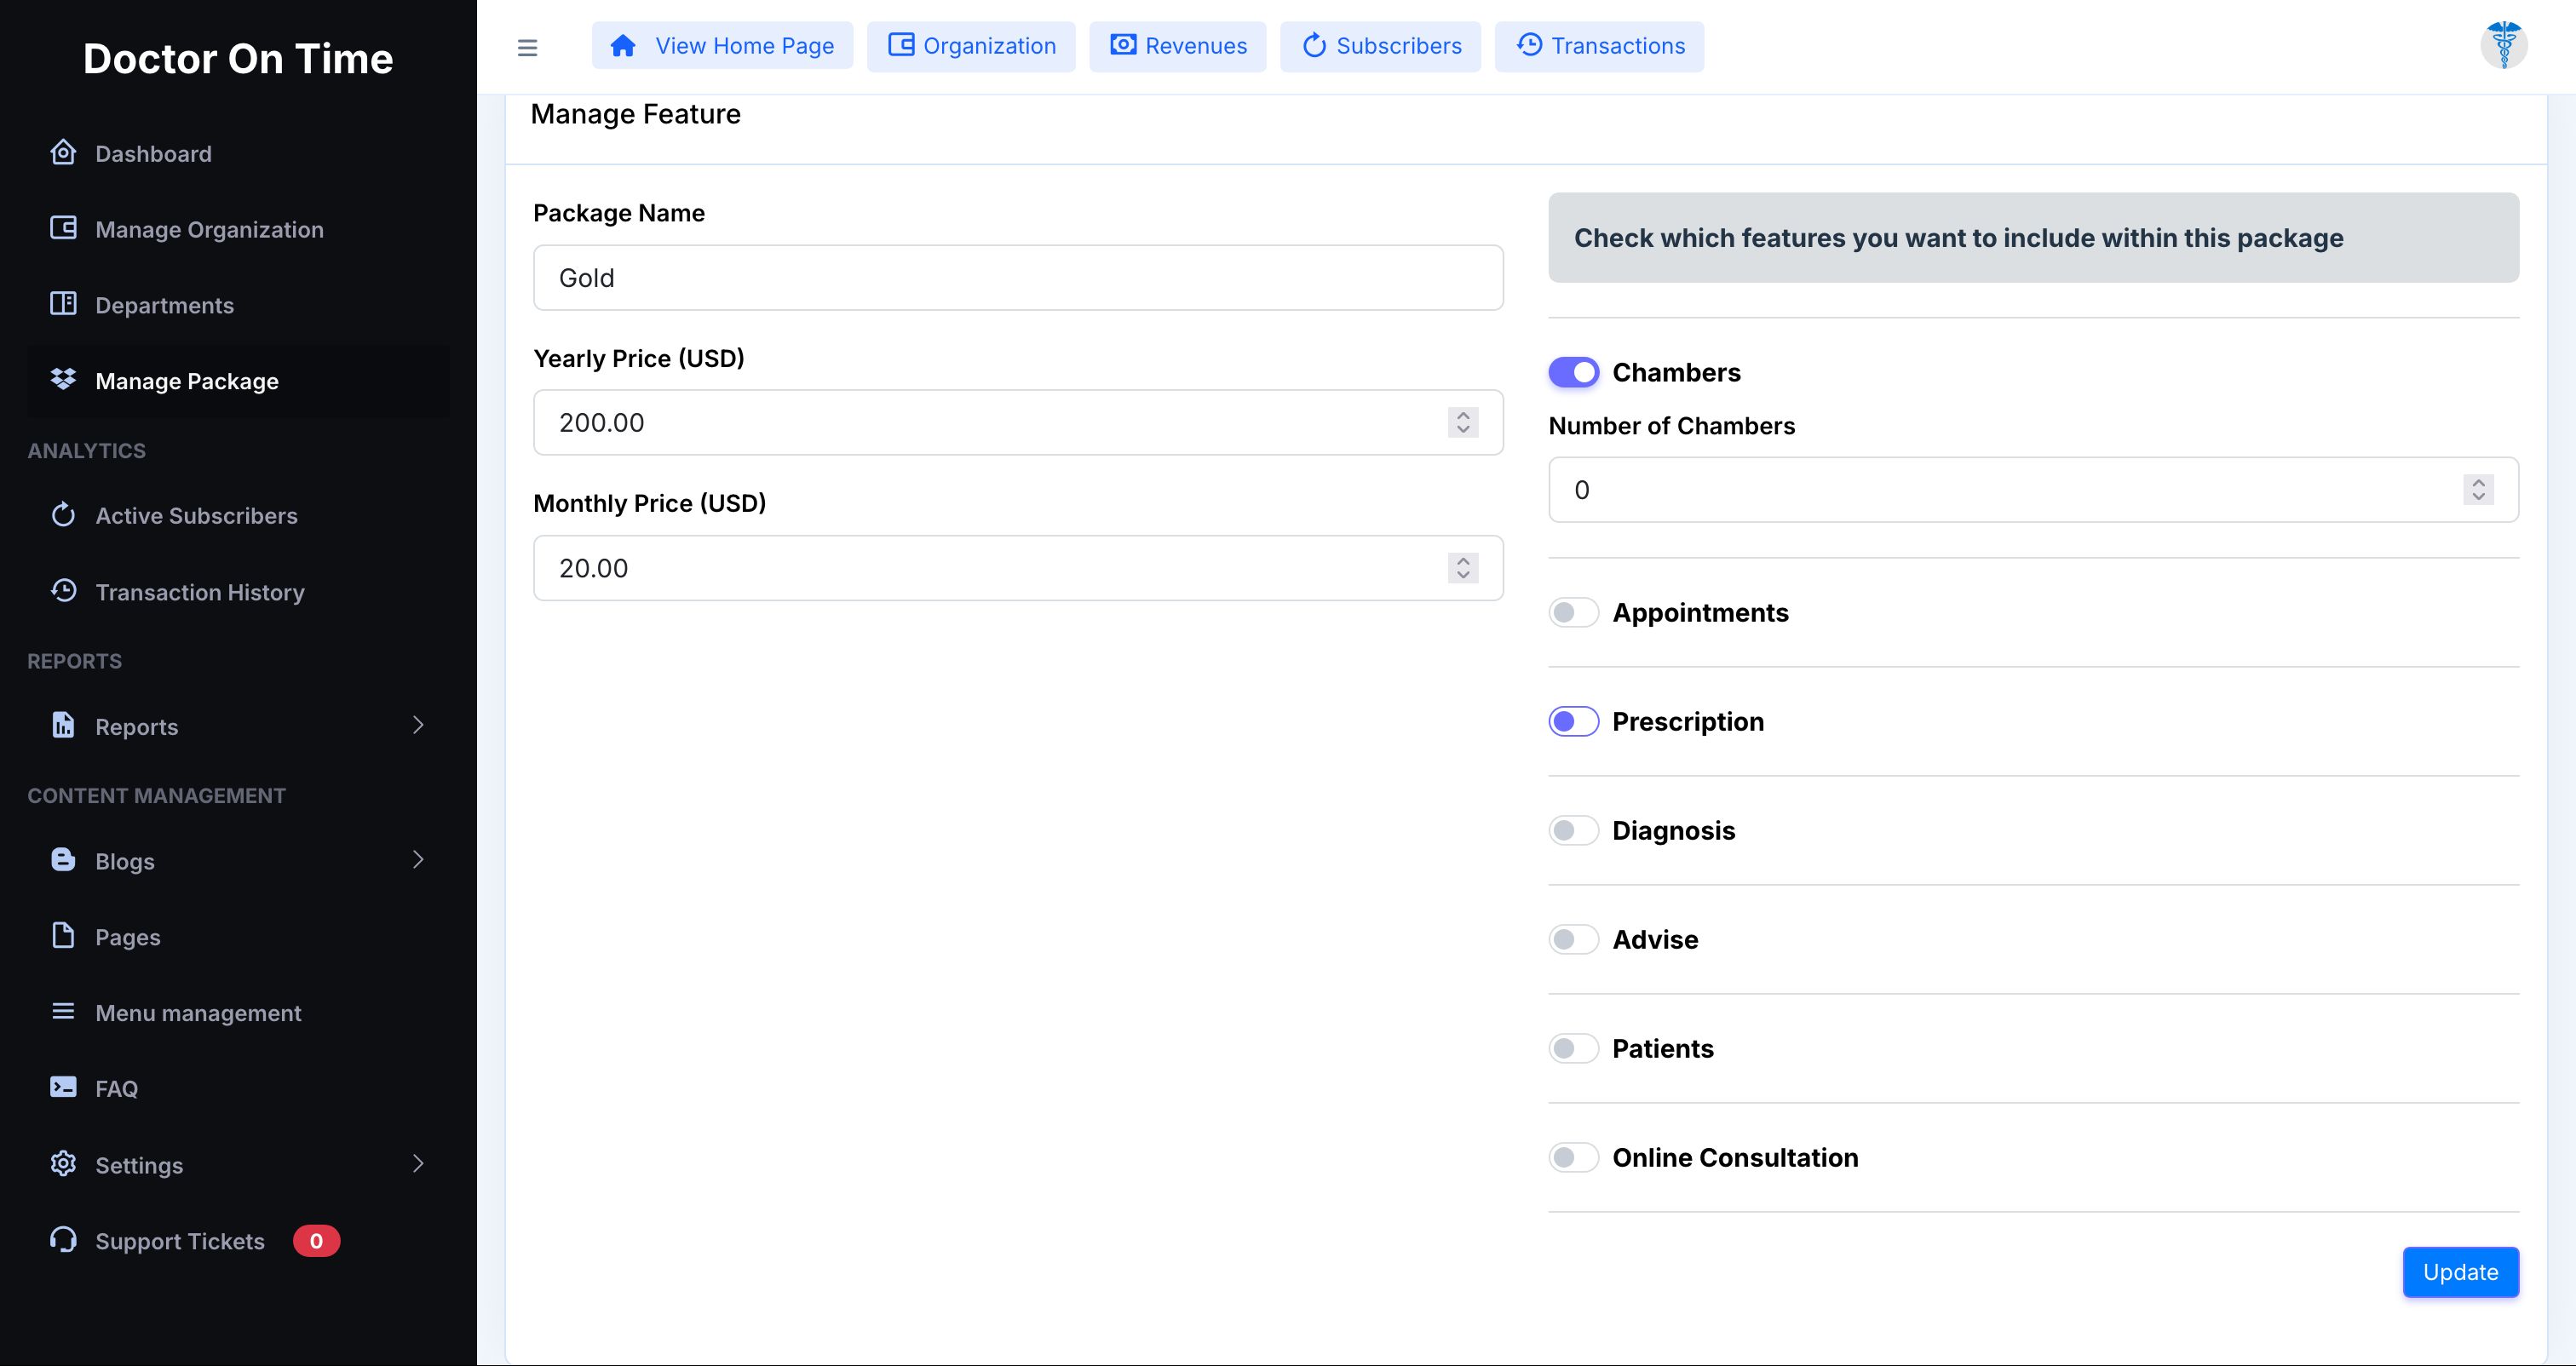Open the FAQ sidebar item
The height and width of the screenshot is (1366, 2576).
click(x=238, y=1089)
